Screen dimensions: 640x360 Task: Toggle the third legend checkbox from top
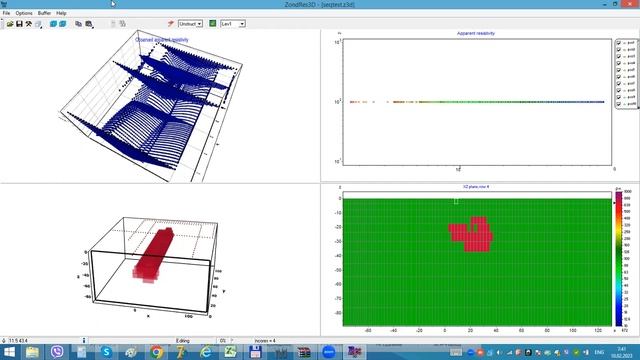tap(619, 56)
